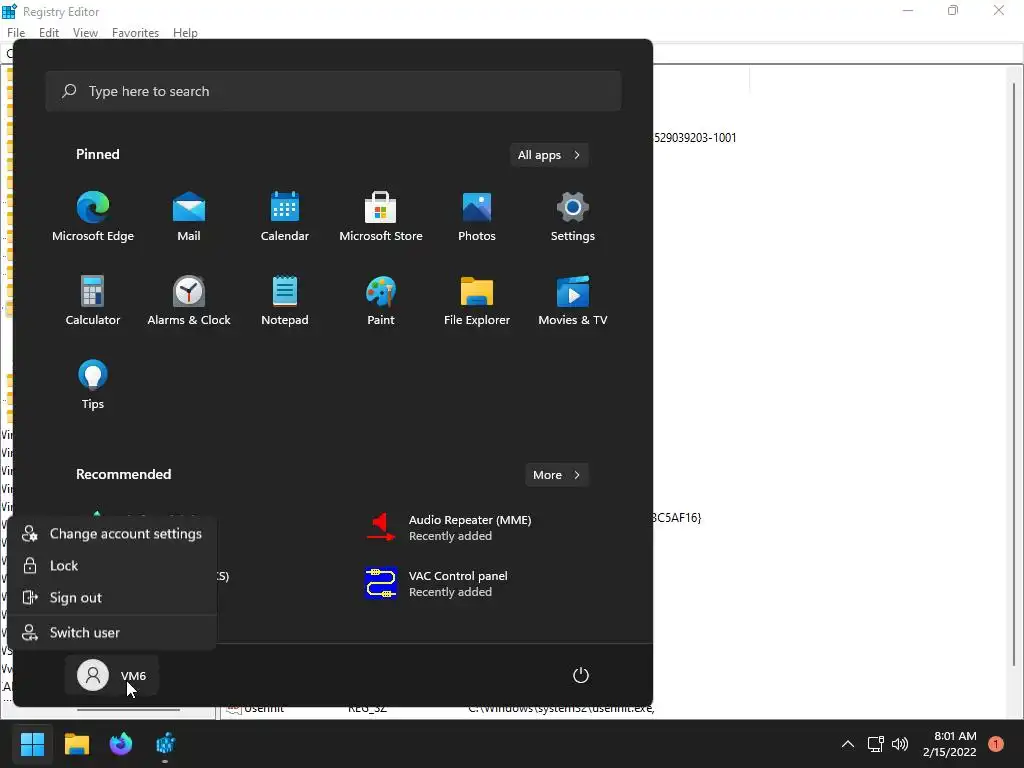Show hidden system tray icons
This screenshot has width=1024, height=768.
(x=848, y=744)
